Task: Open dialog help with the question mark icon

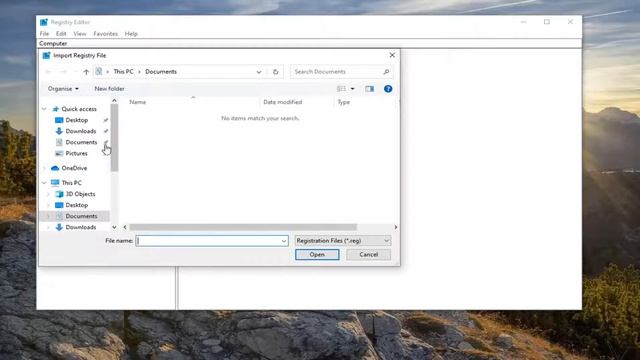Action: [388, 89]
